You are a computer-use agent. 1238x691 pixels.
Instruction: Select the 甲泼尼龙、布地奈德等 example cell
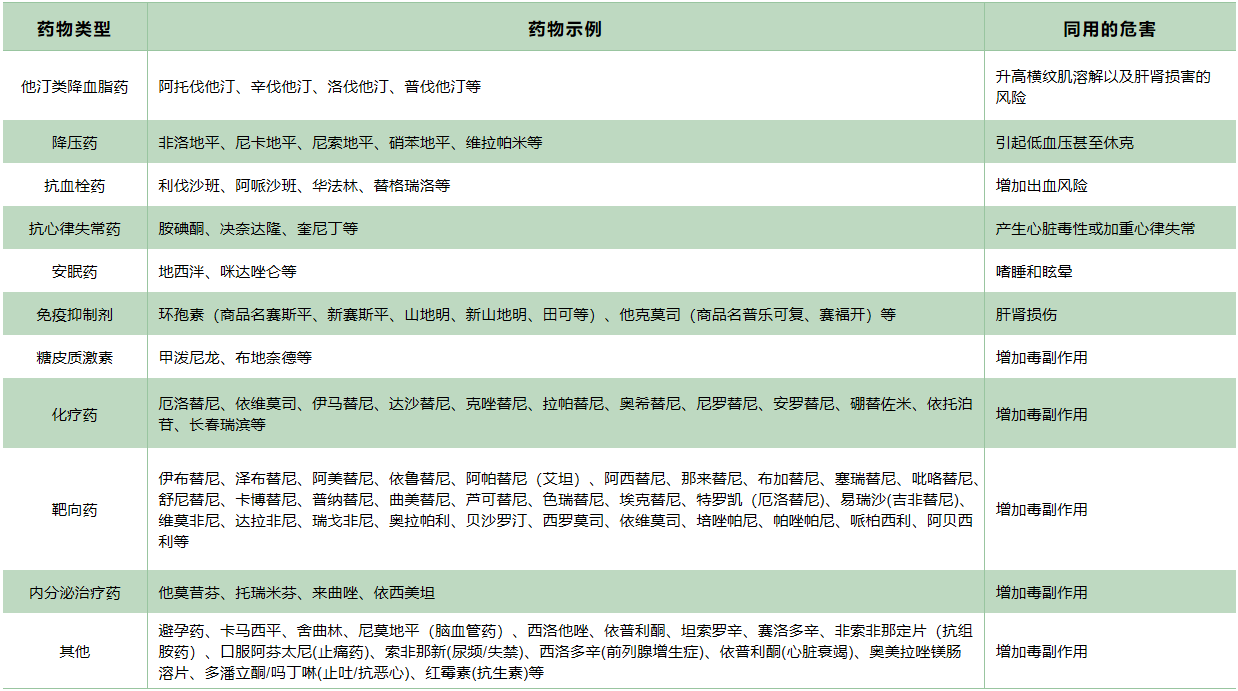tap(235, 358)
